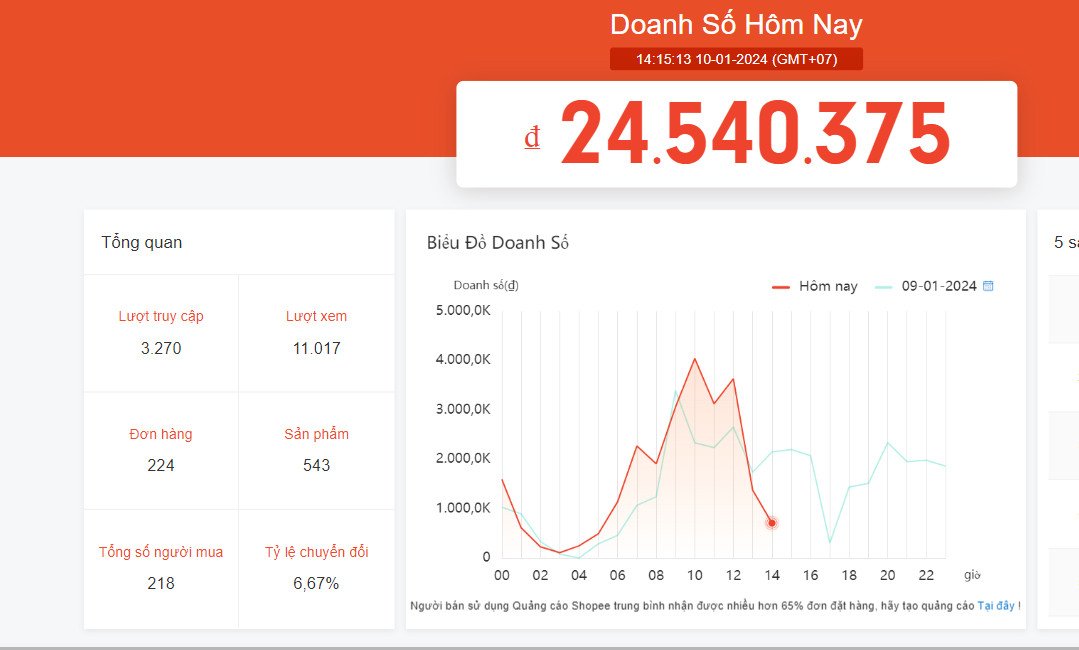Click the 24.540.375 sales total figure
1079x650 pixels.
click(755, 133)
